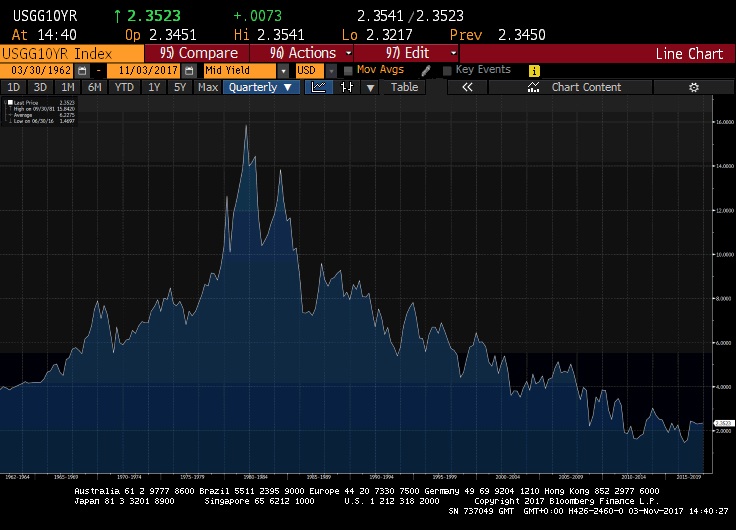The height and width of the screenshot is (530, 736).
Task: Click the yellow info icon
Action: click(534, 71)
